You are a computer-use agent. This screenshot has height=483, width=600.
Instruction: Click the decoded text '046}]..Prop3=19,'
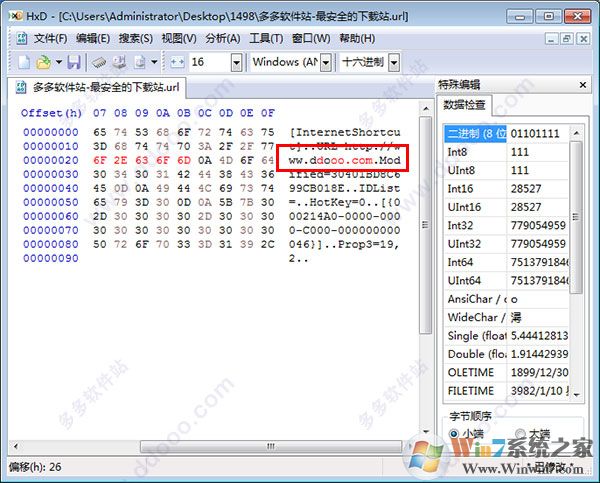[x=344, y=244]
